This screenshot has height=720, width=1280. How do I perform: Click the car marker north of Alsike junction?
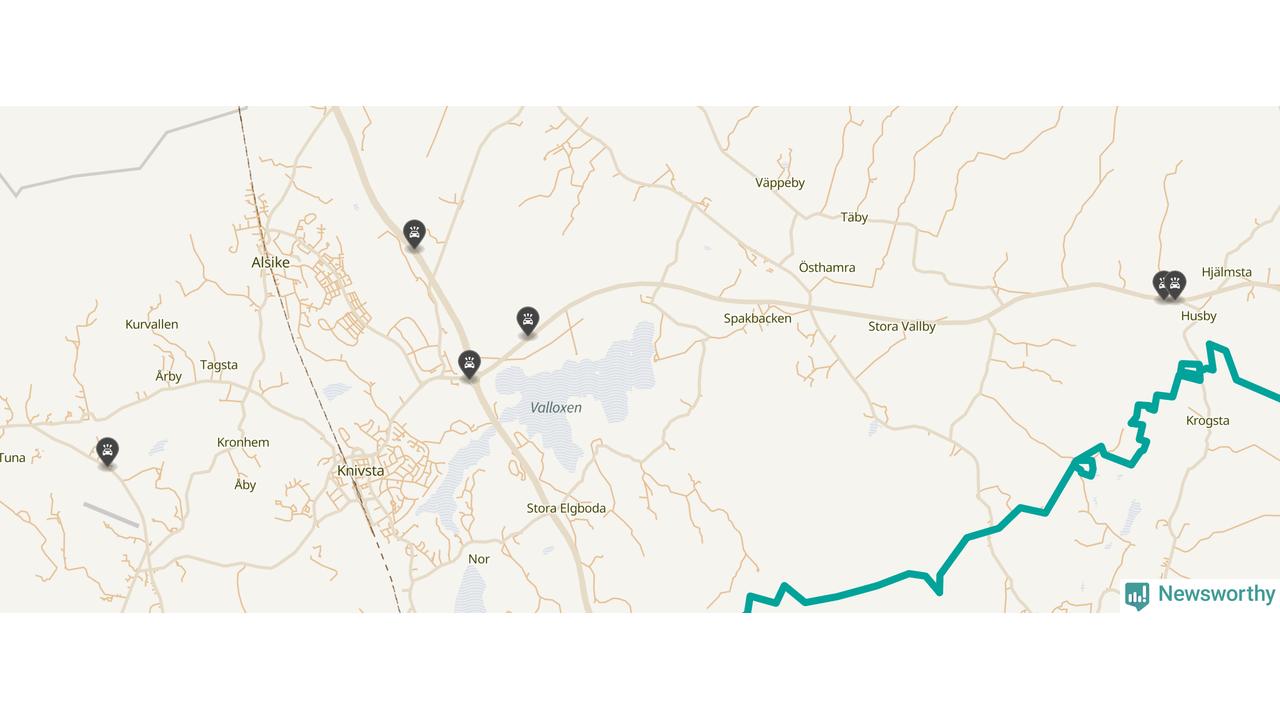coord(414,234)
